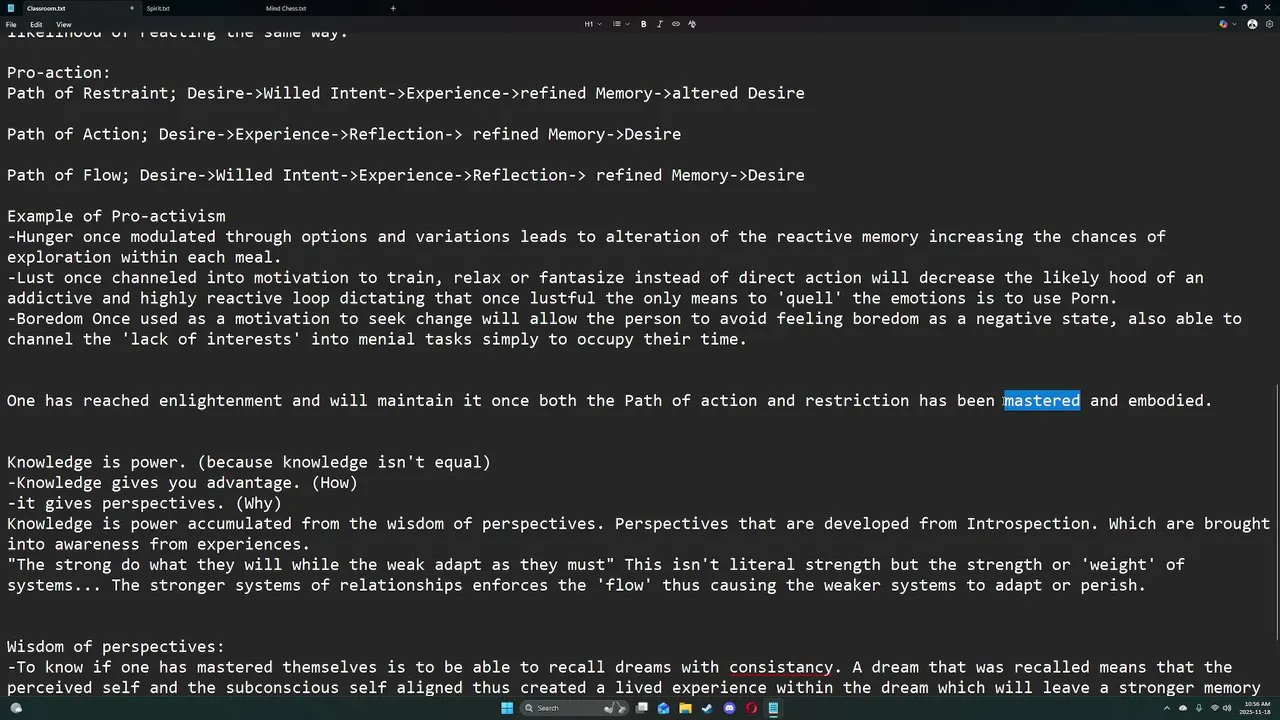Open Steam from the taskbar
The width and height of the screenshot is (1280, 720).
pyautogui.click(x=707, y=708)
